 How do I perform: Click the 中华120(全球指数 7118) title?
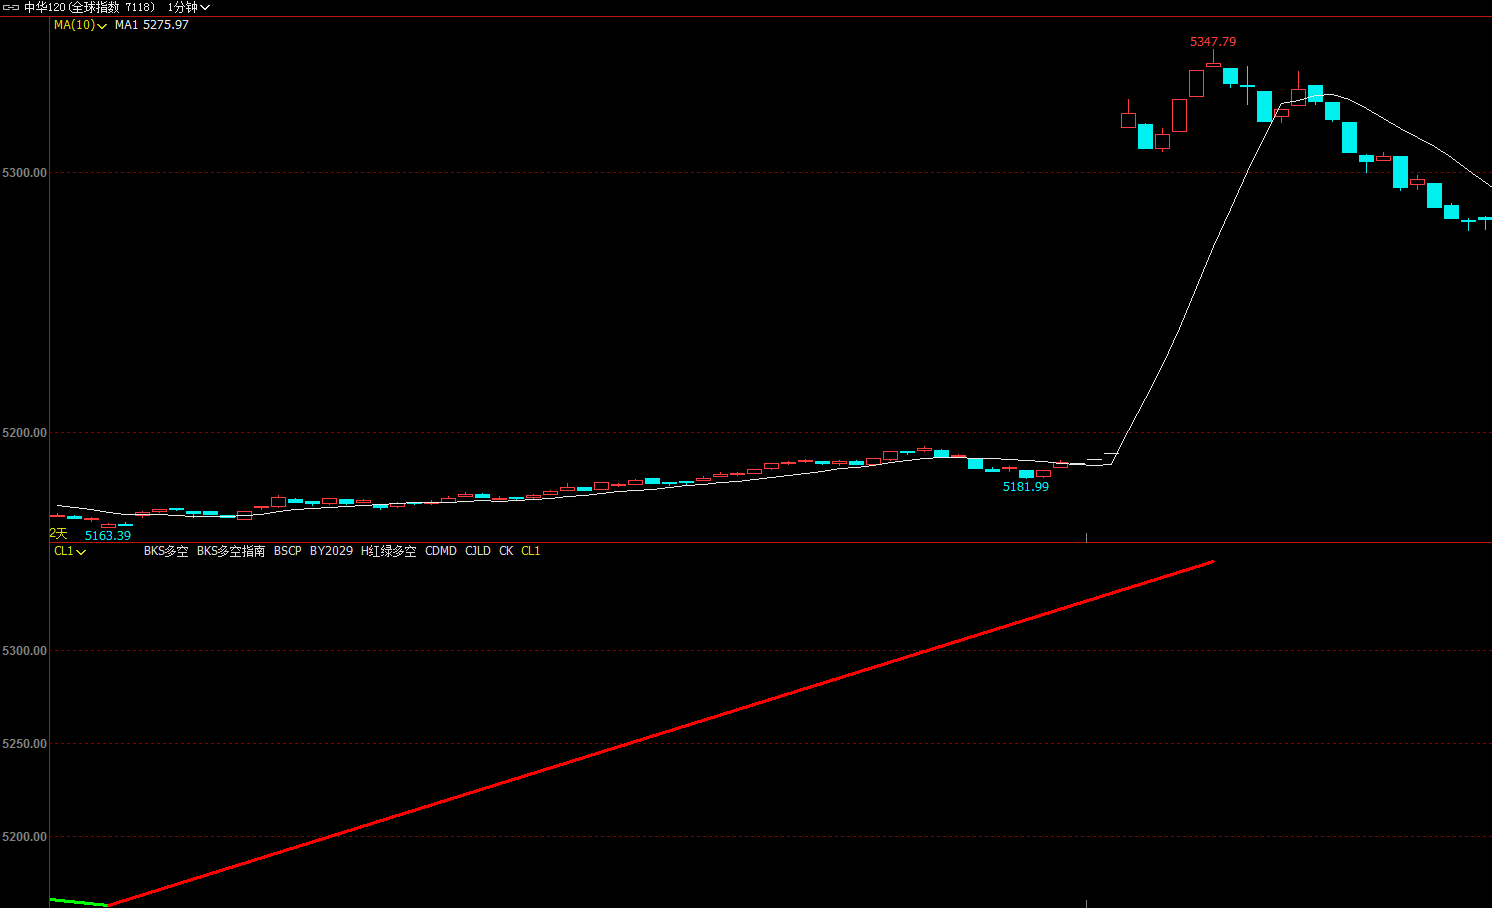coord(89,7)
